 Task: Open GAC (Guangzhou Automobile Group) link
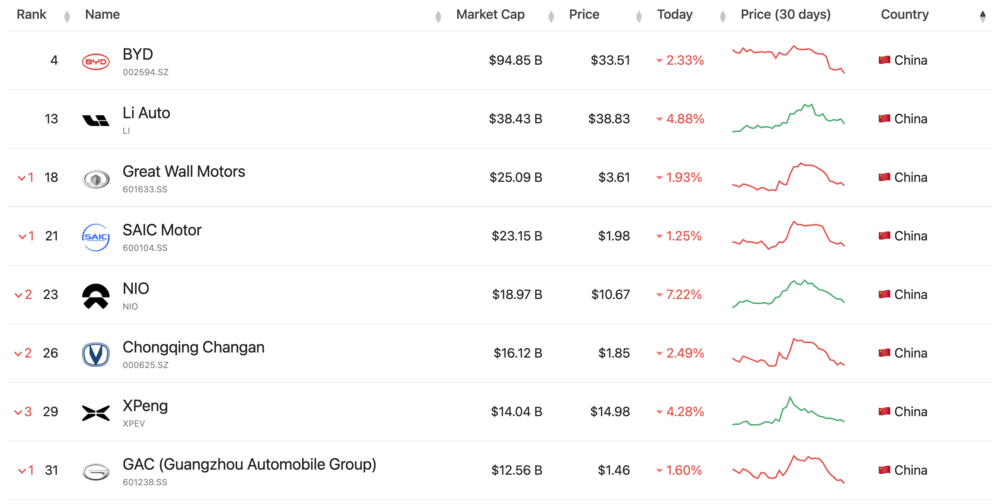click(249, 464)
